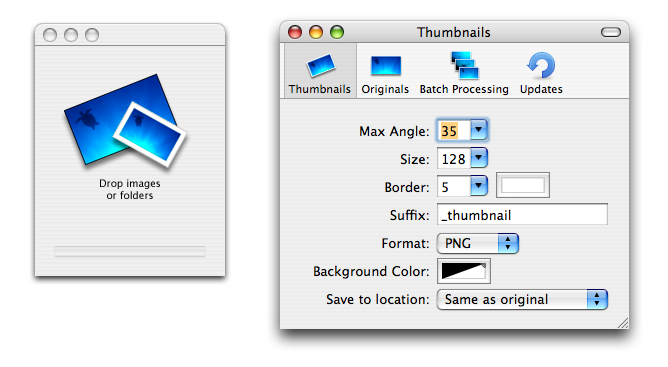Click the toolbar toggle pill button

(611, 32)
